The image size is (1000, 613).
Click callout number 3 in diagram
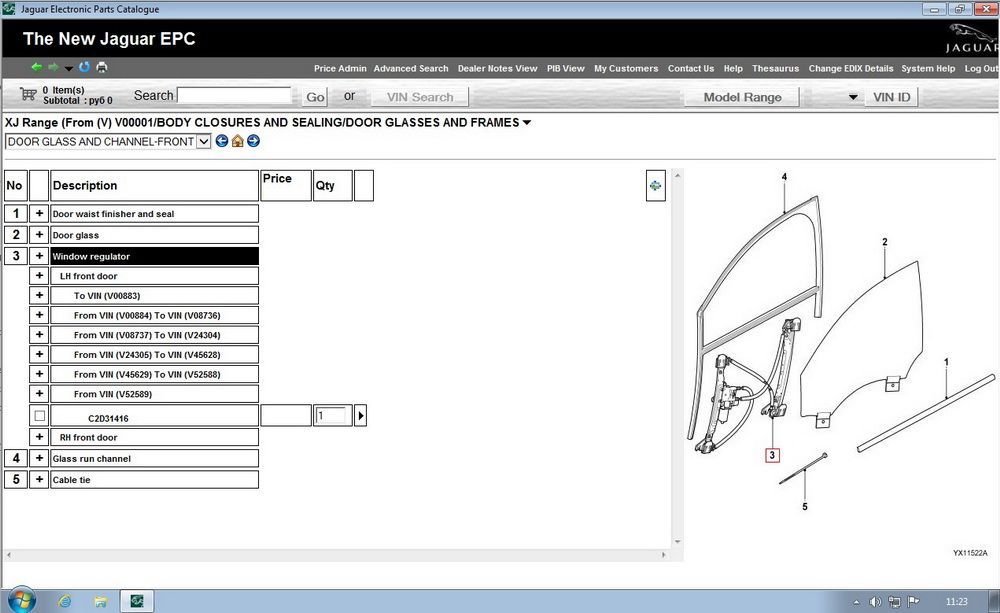click(x=772, y=455)
